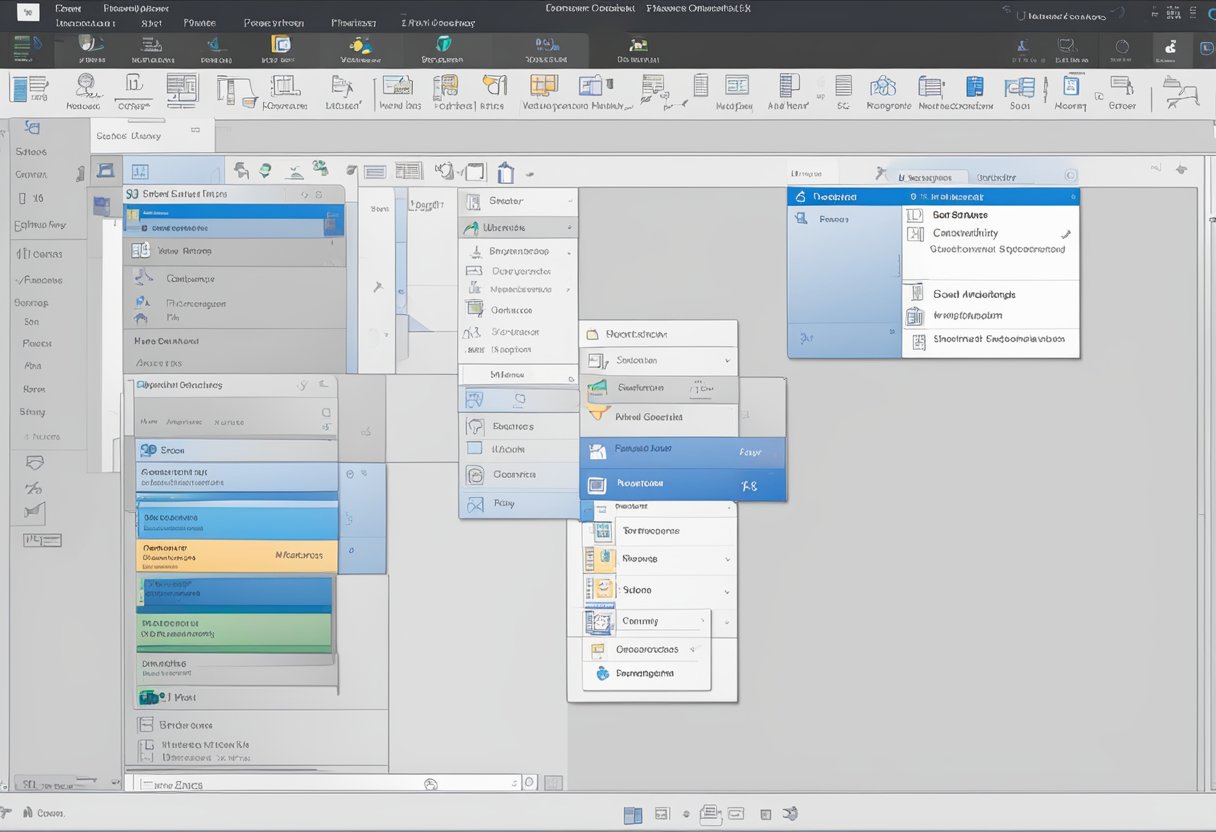The width and height of the screenshot is (1216, 832).
Task: Click the paintbrush icon in the side toolbar
Action: click(x=34, y=511)
